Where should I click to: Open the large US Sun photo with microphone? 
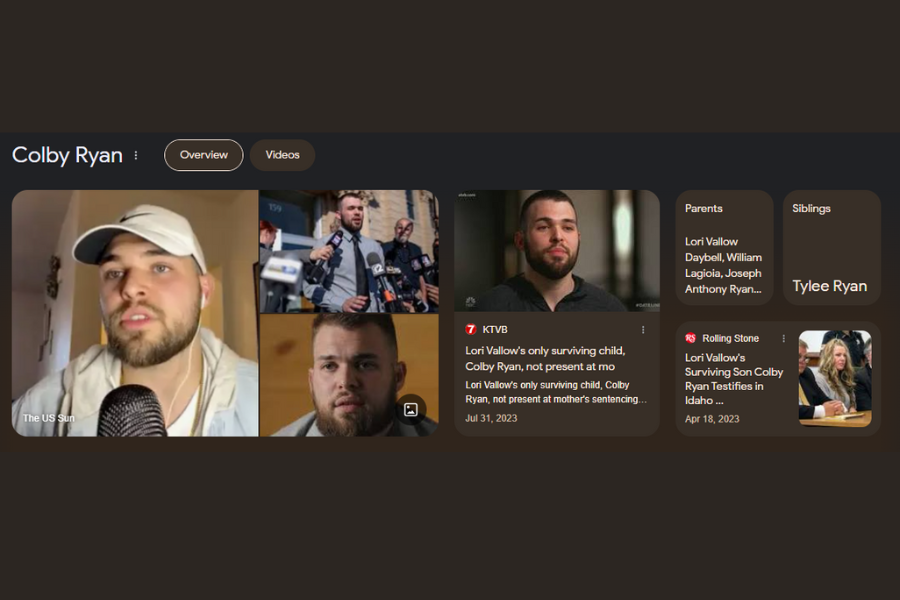pyautogui.click(x=135, y=313)
